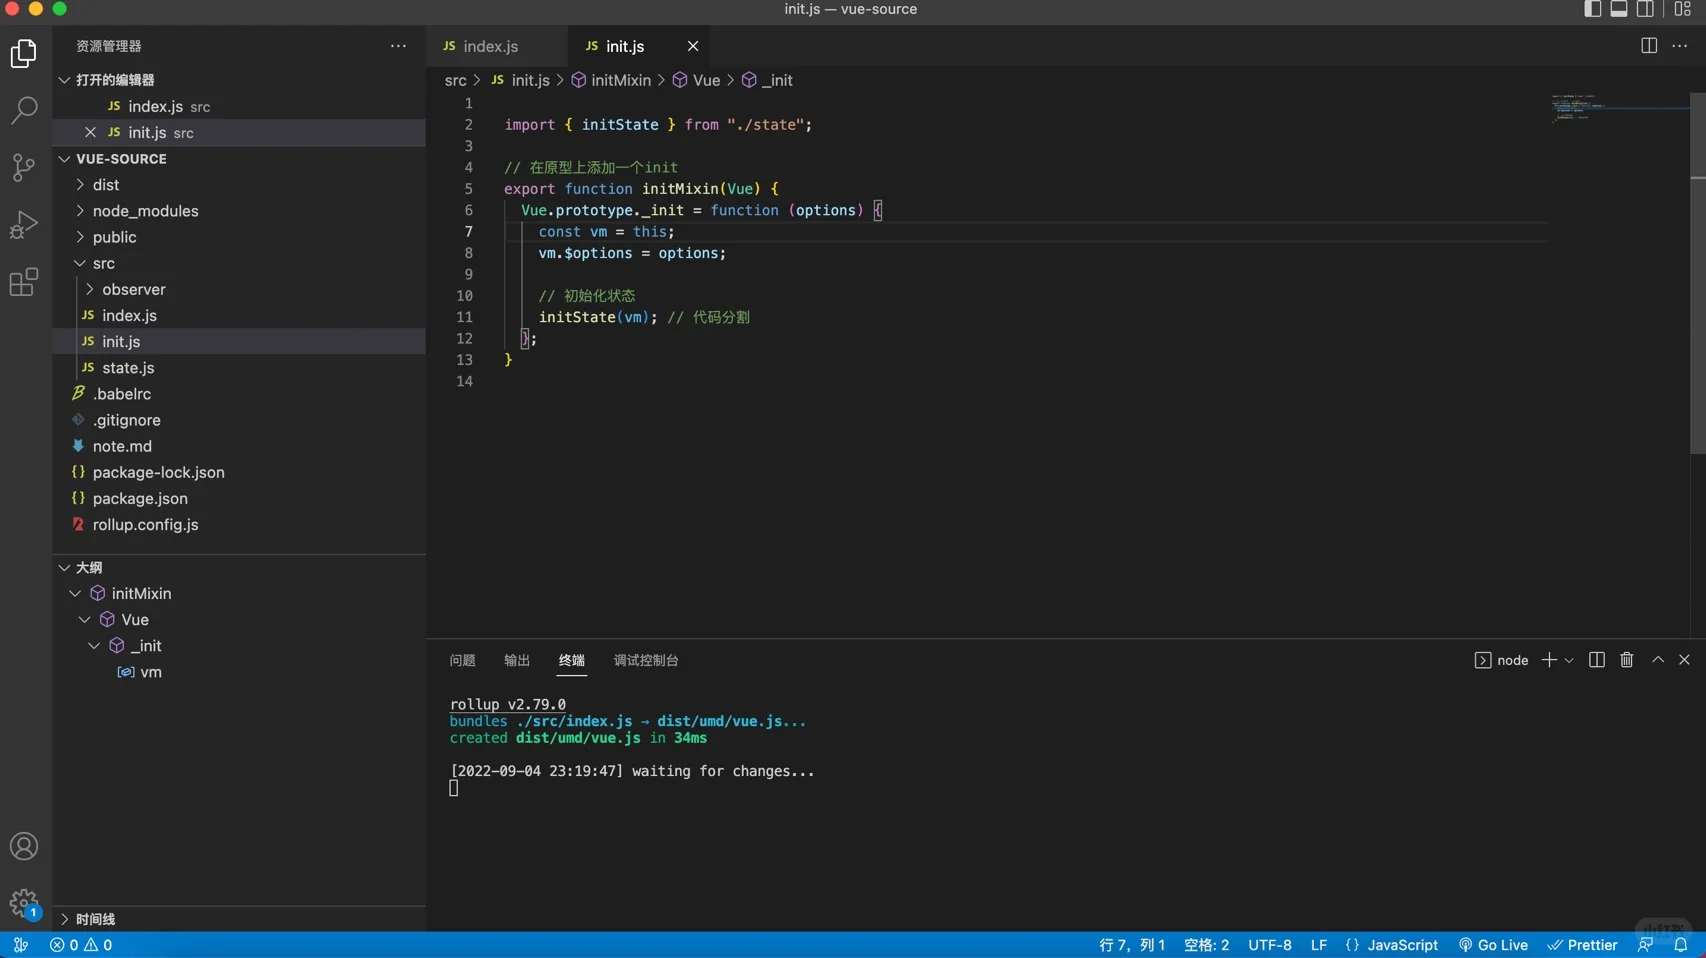Toggle the primary side bar visibility

point(1592,9)
